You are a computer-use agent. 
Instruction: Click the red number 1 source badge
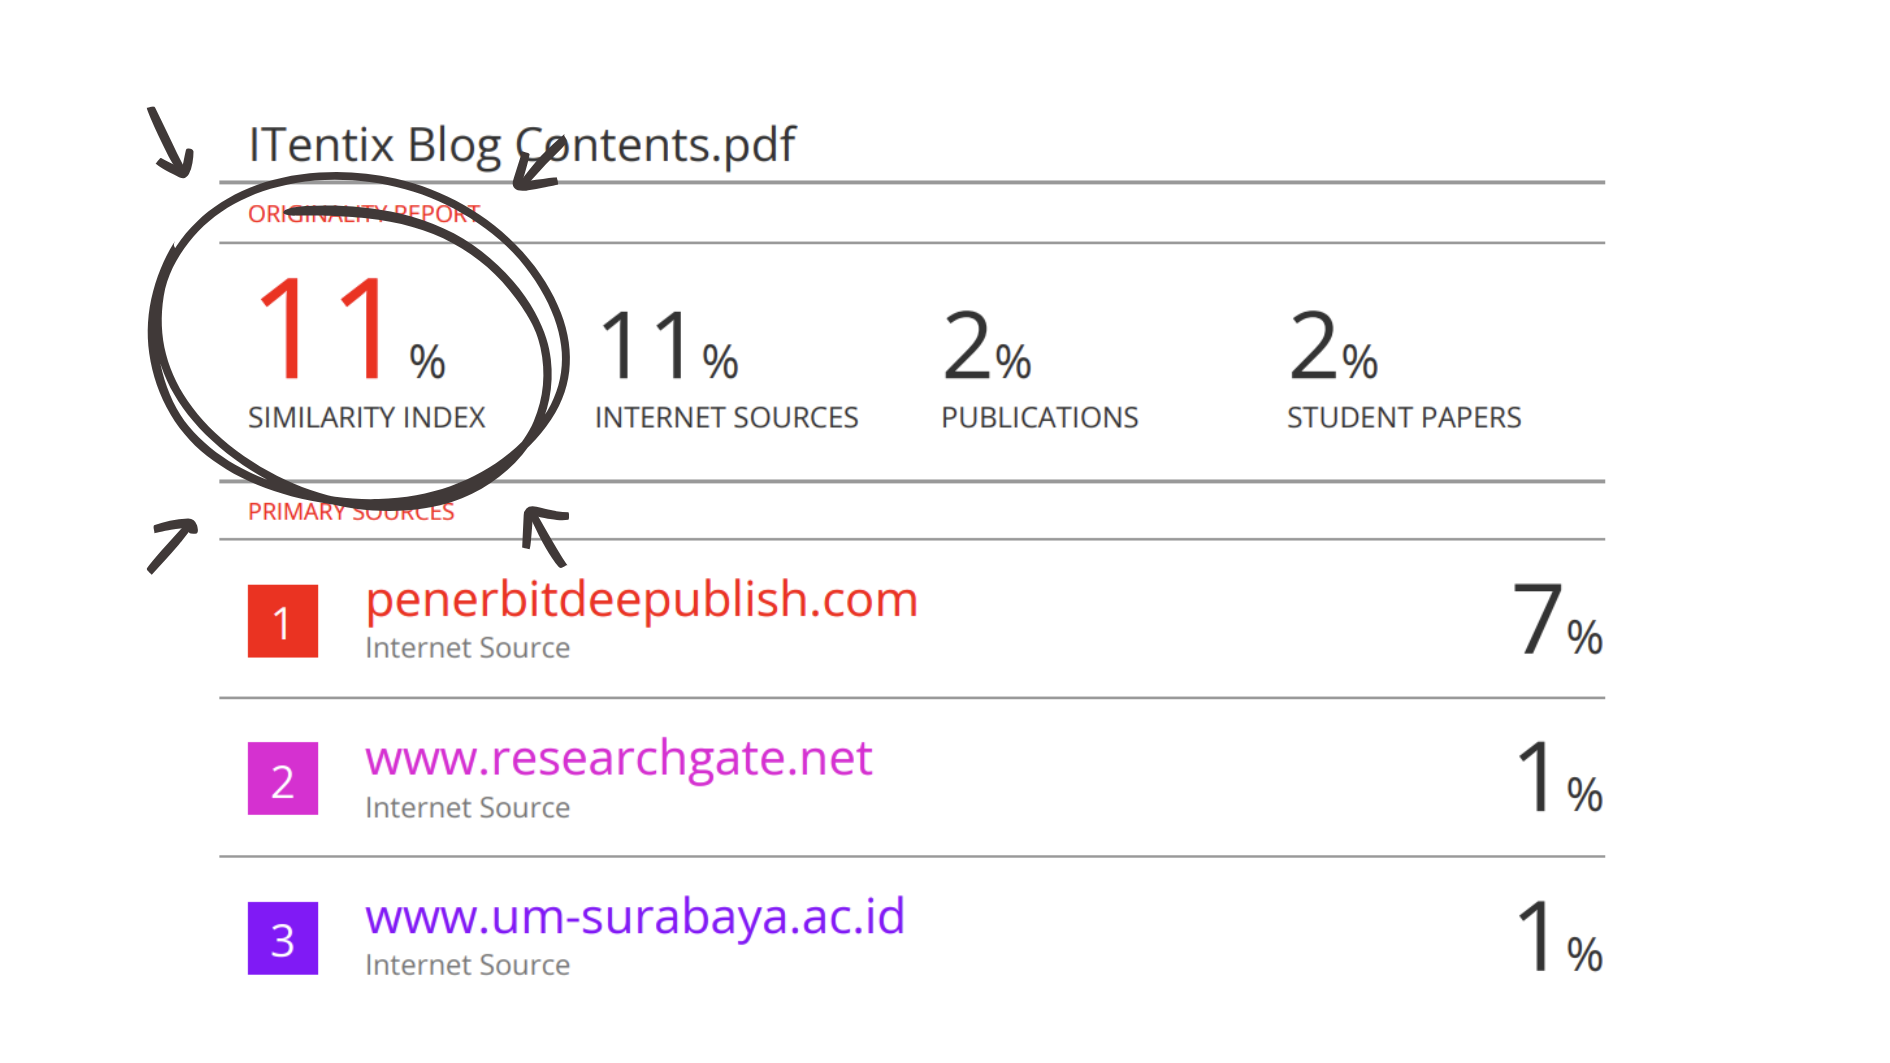[283, 621]
